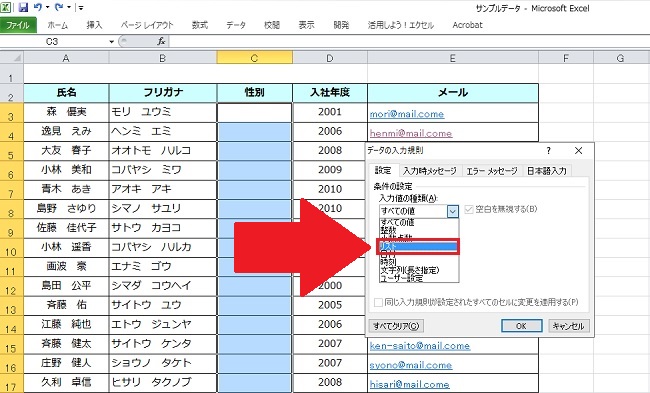Select cell containing オオトモ ハルコ
The image size is (650, 393).
coord(163,151)
